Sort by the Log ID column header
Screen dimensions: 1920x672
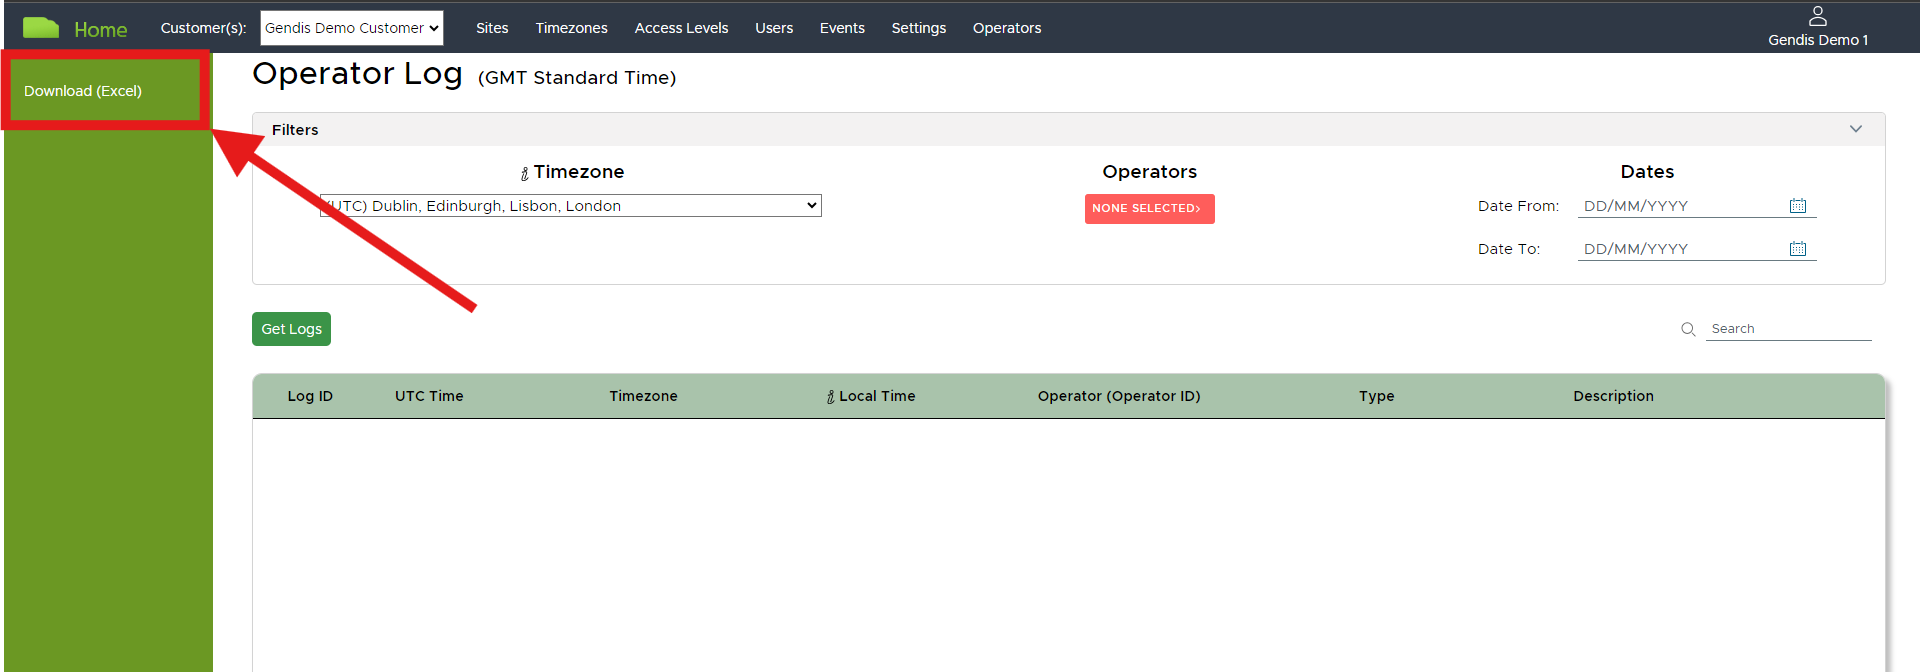click(310, 396)
